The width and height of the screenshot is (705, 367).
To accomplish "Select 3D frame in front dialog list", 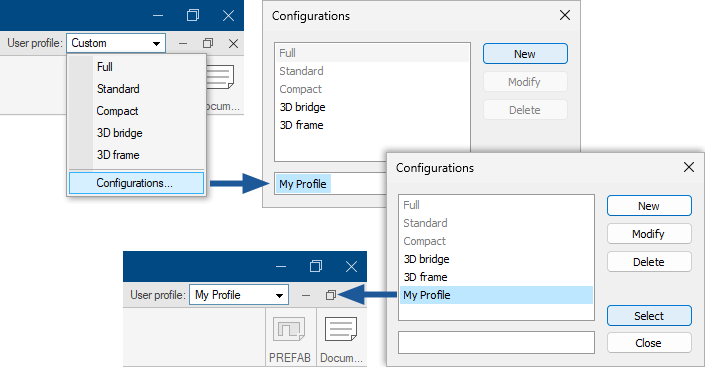I will 496,277.
